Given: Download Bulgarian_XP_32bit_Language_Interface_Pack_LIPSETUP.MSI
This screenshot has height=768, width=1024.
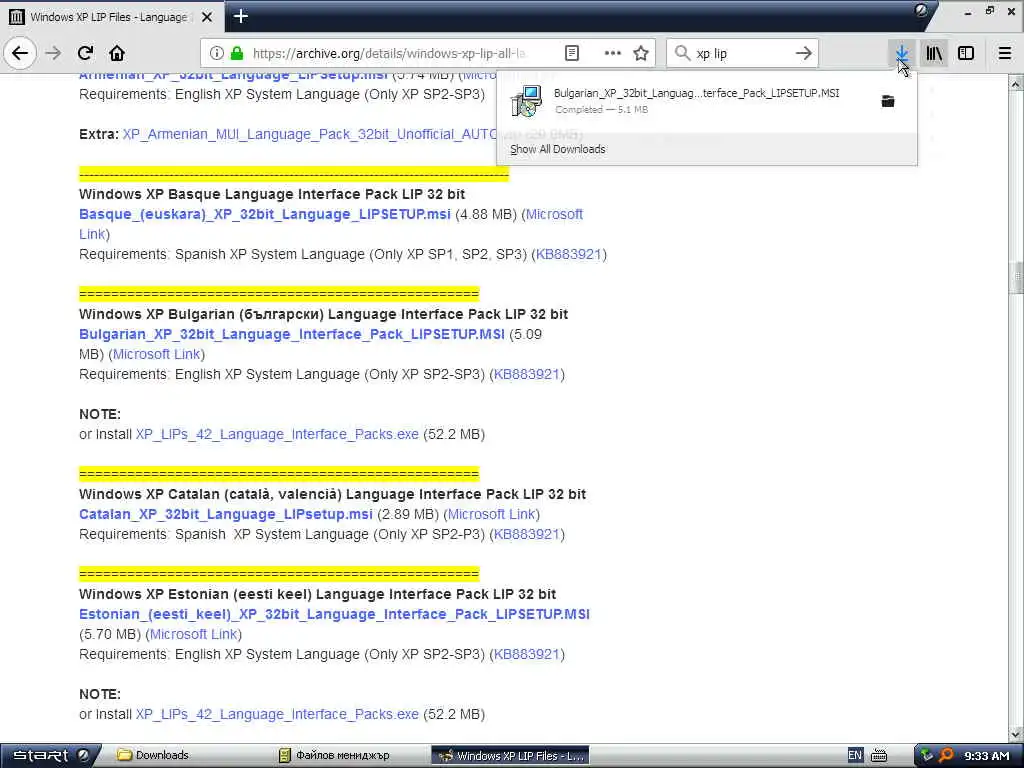Looking at the screenshot, I should tap(292, 334).
